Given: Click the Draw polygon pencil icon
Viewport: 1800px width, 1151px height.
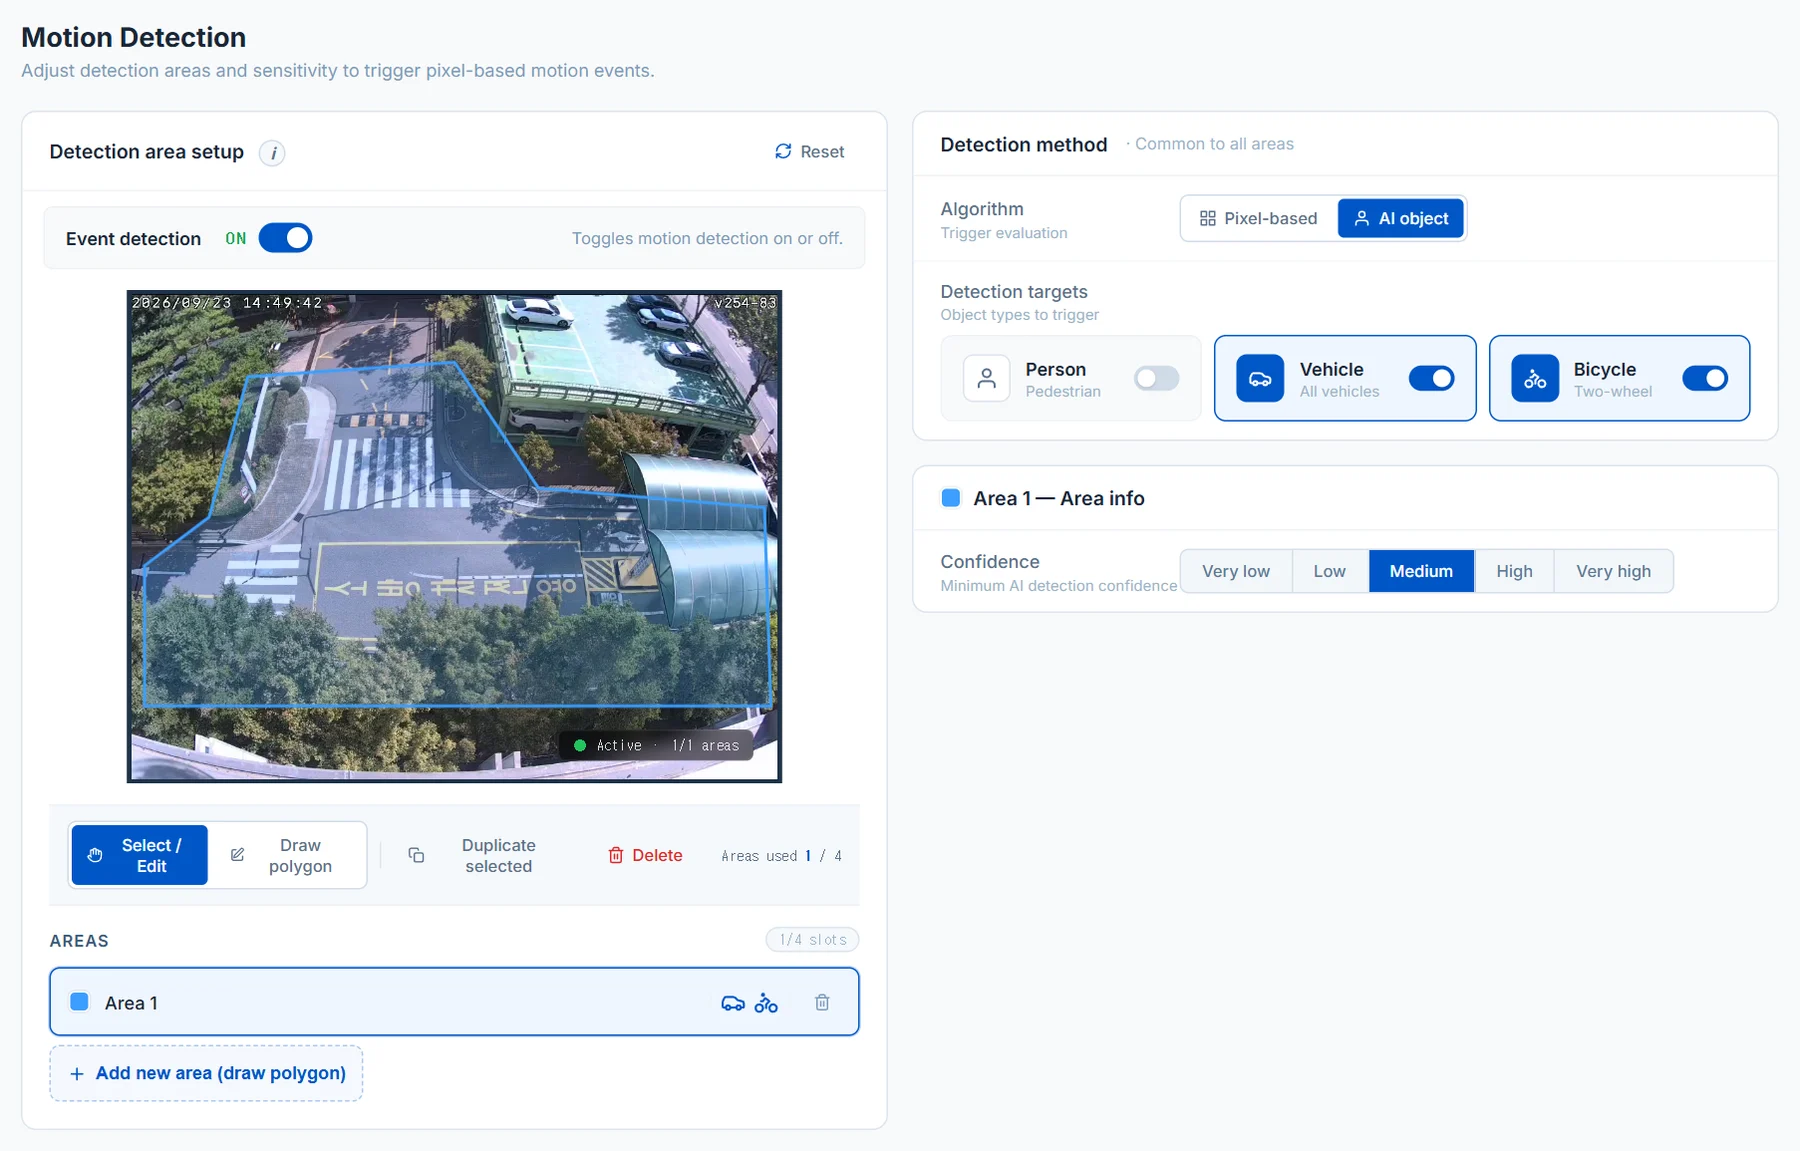Looking at the screenshot, I should pyautogui.click(x=238, y=855).
